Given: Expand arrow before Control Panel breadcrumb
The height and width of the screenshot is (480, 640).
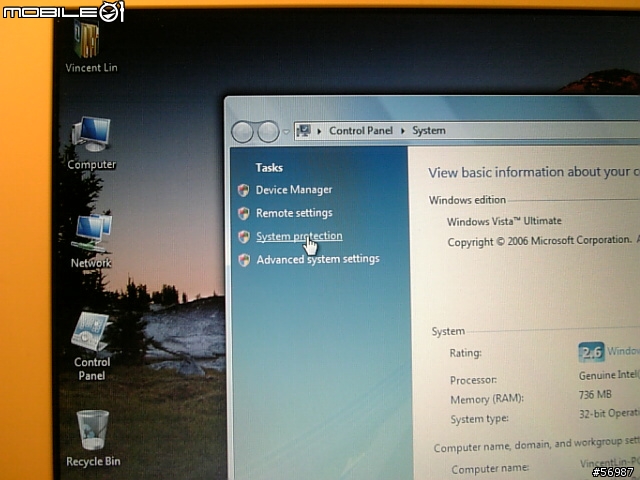Looking at the screenshot, I should point(319,131).
